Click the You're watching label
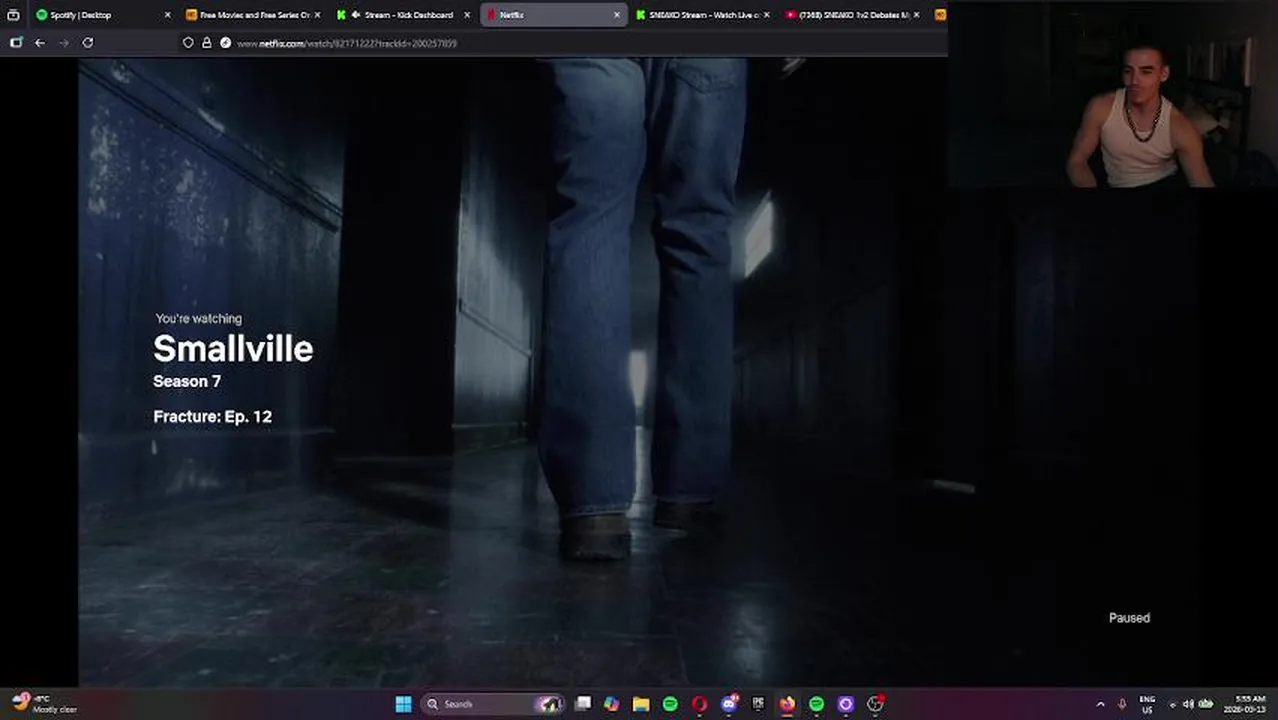The width and height of the screenshot is (1278, 720). click(198, 318)
